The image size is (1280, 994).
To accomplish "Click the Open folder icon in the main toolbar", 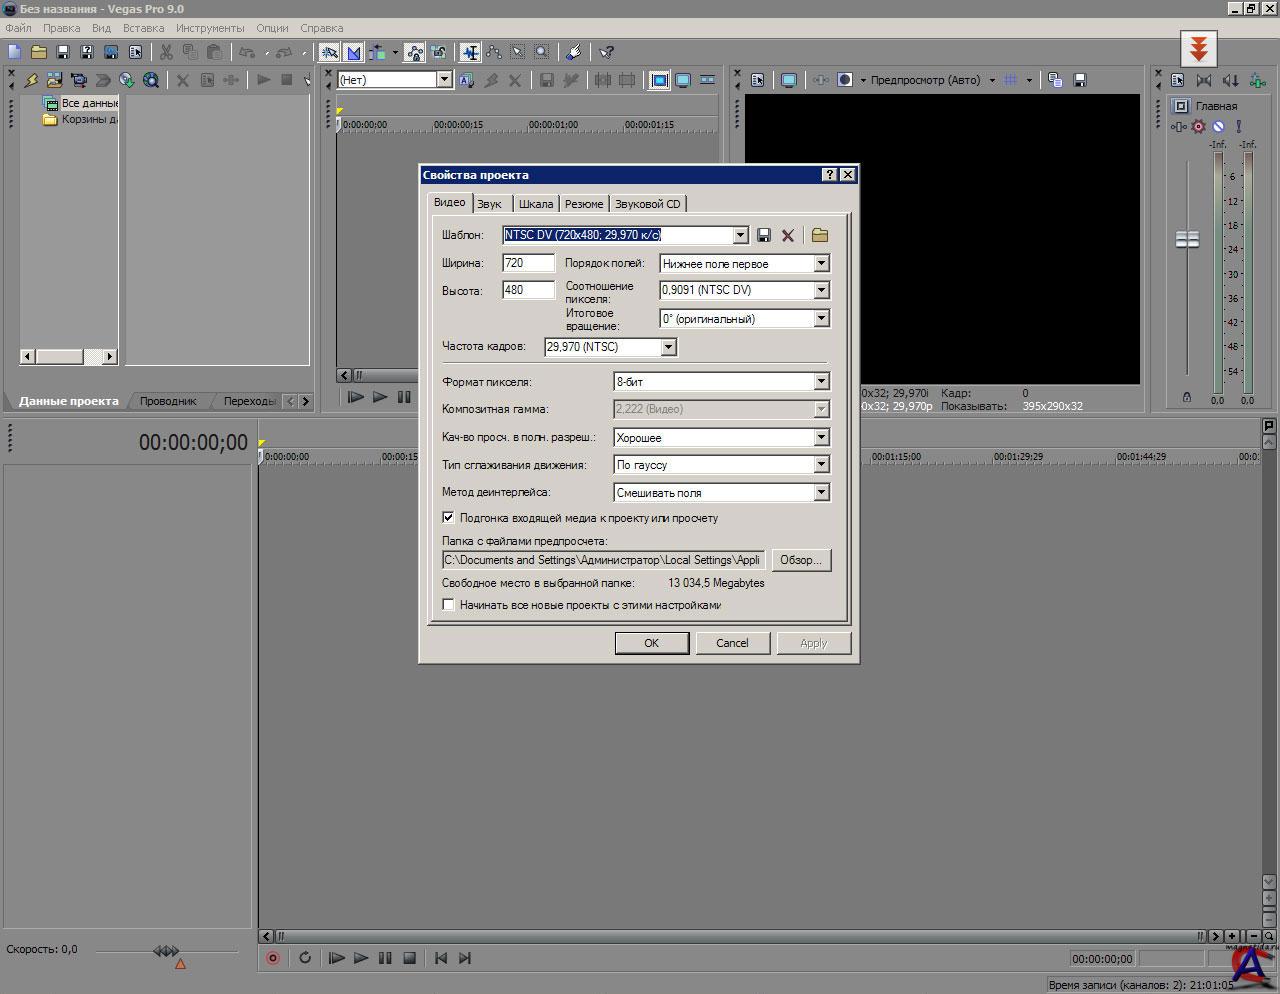I will [38, 52].
